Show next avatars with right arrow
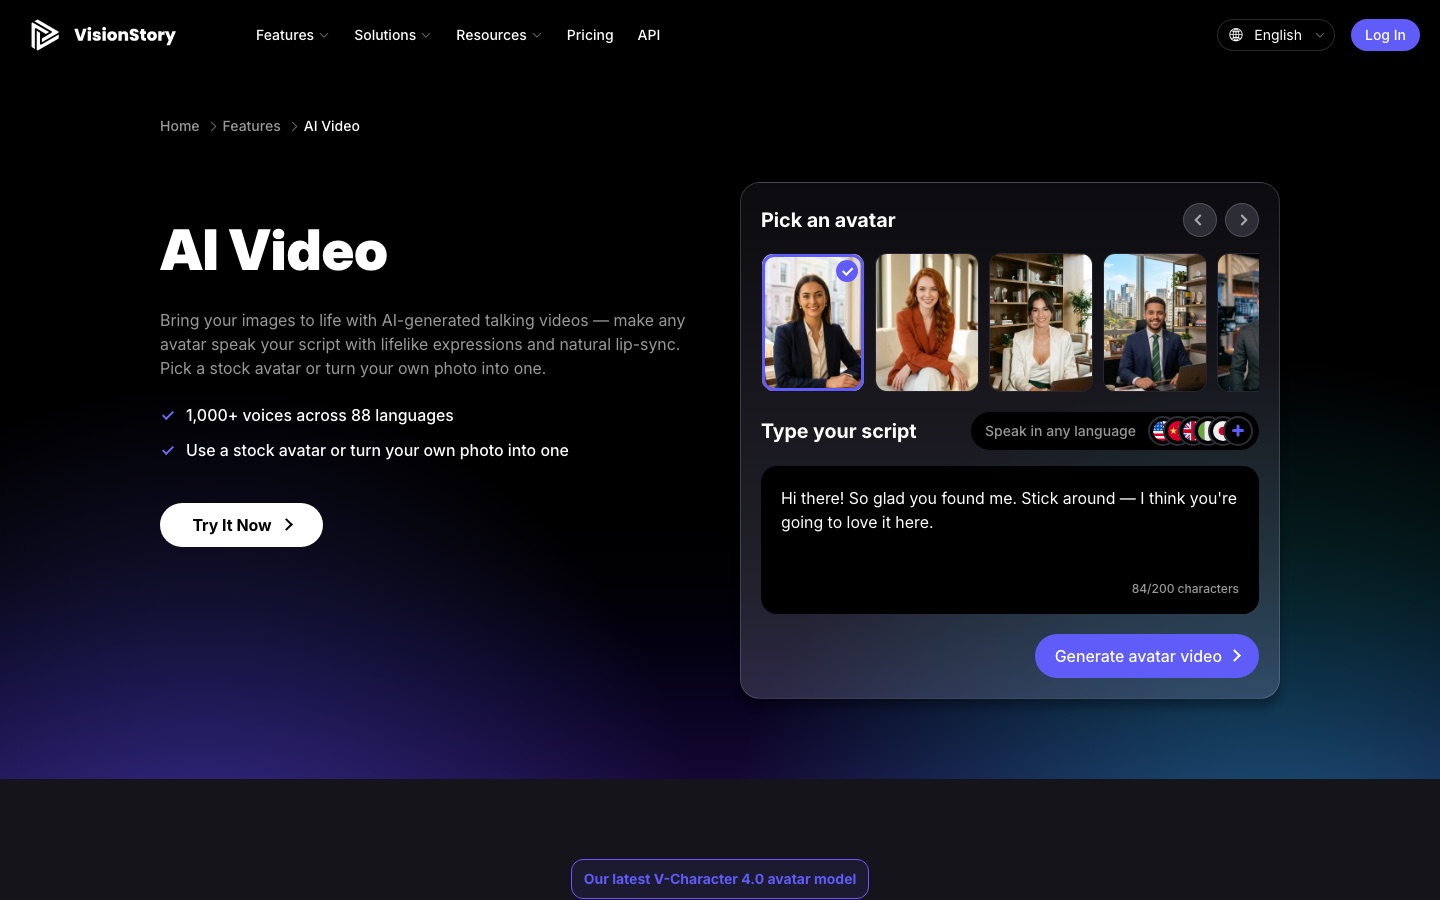The height and width of the screenshot is (900, 1440). [x=1242, y=220]
